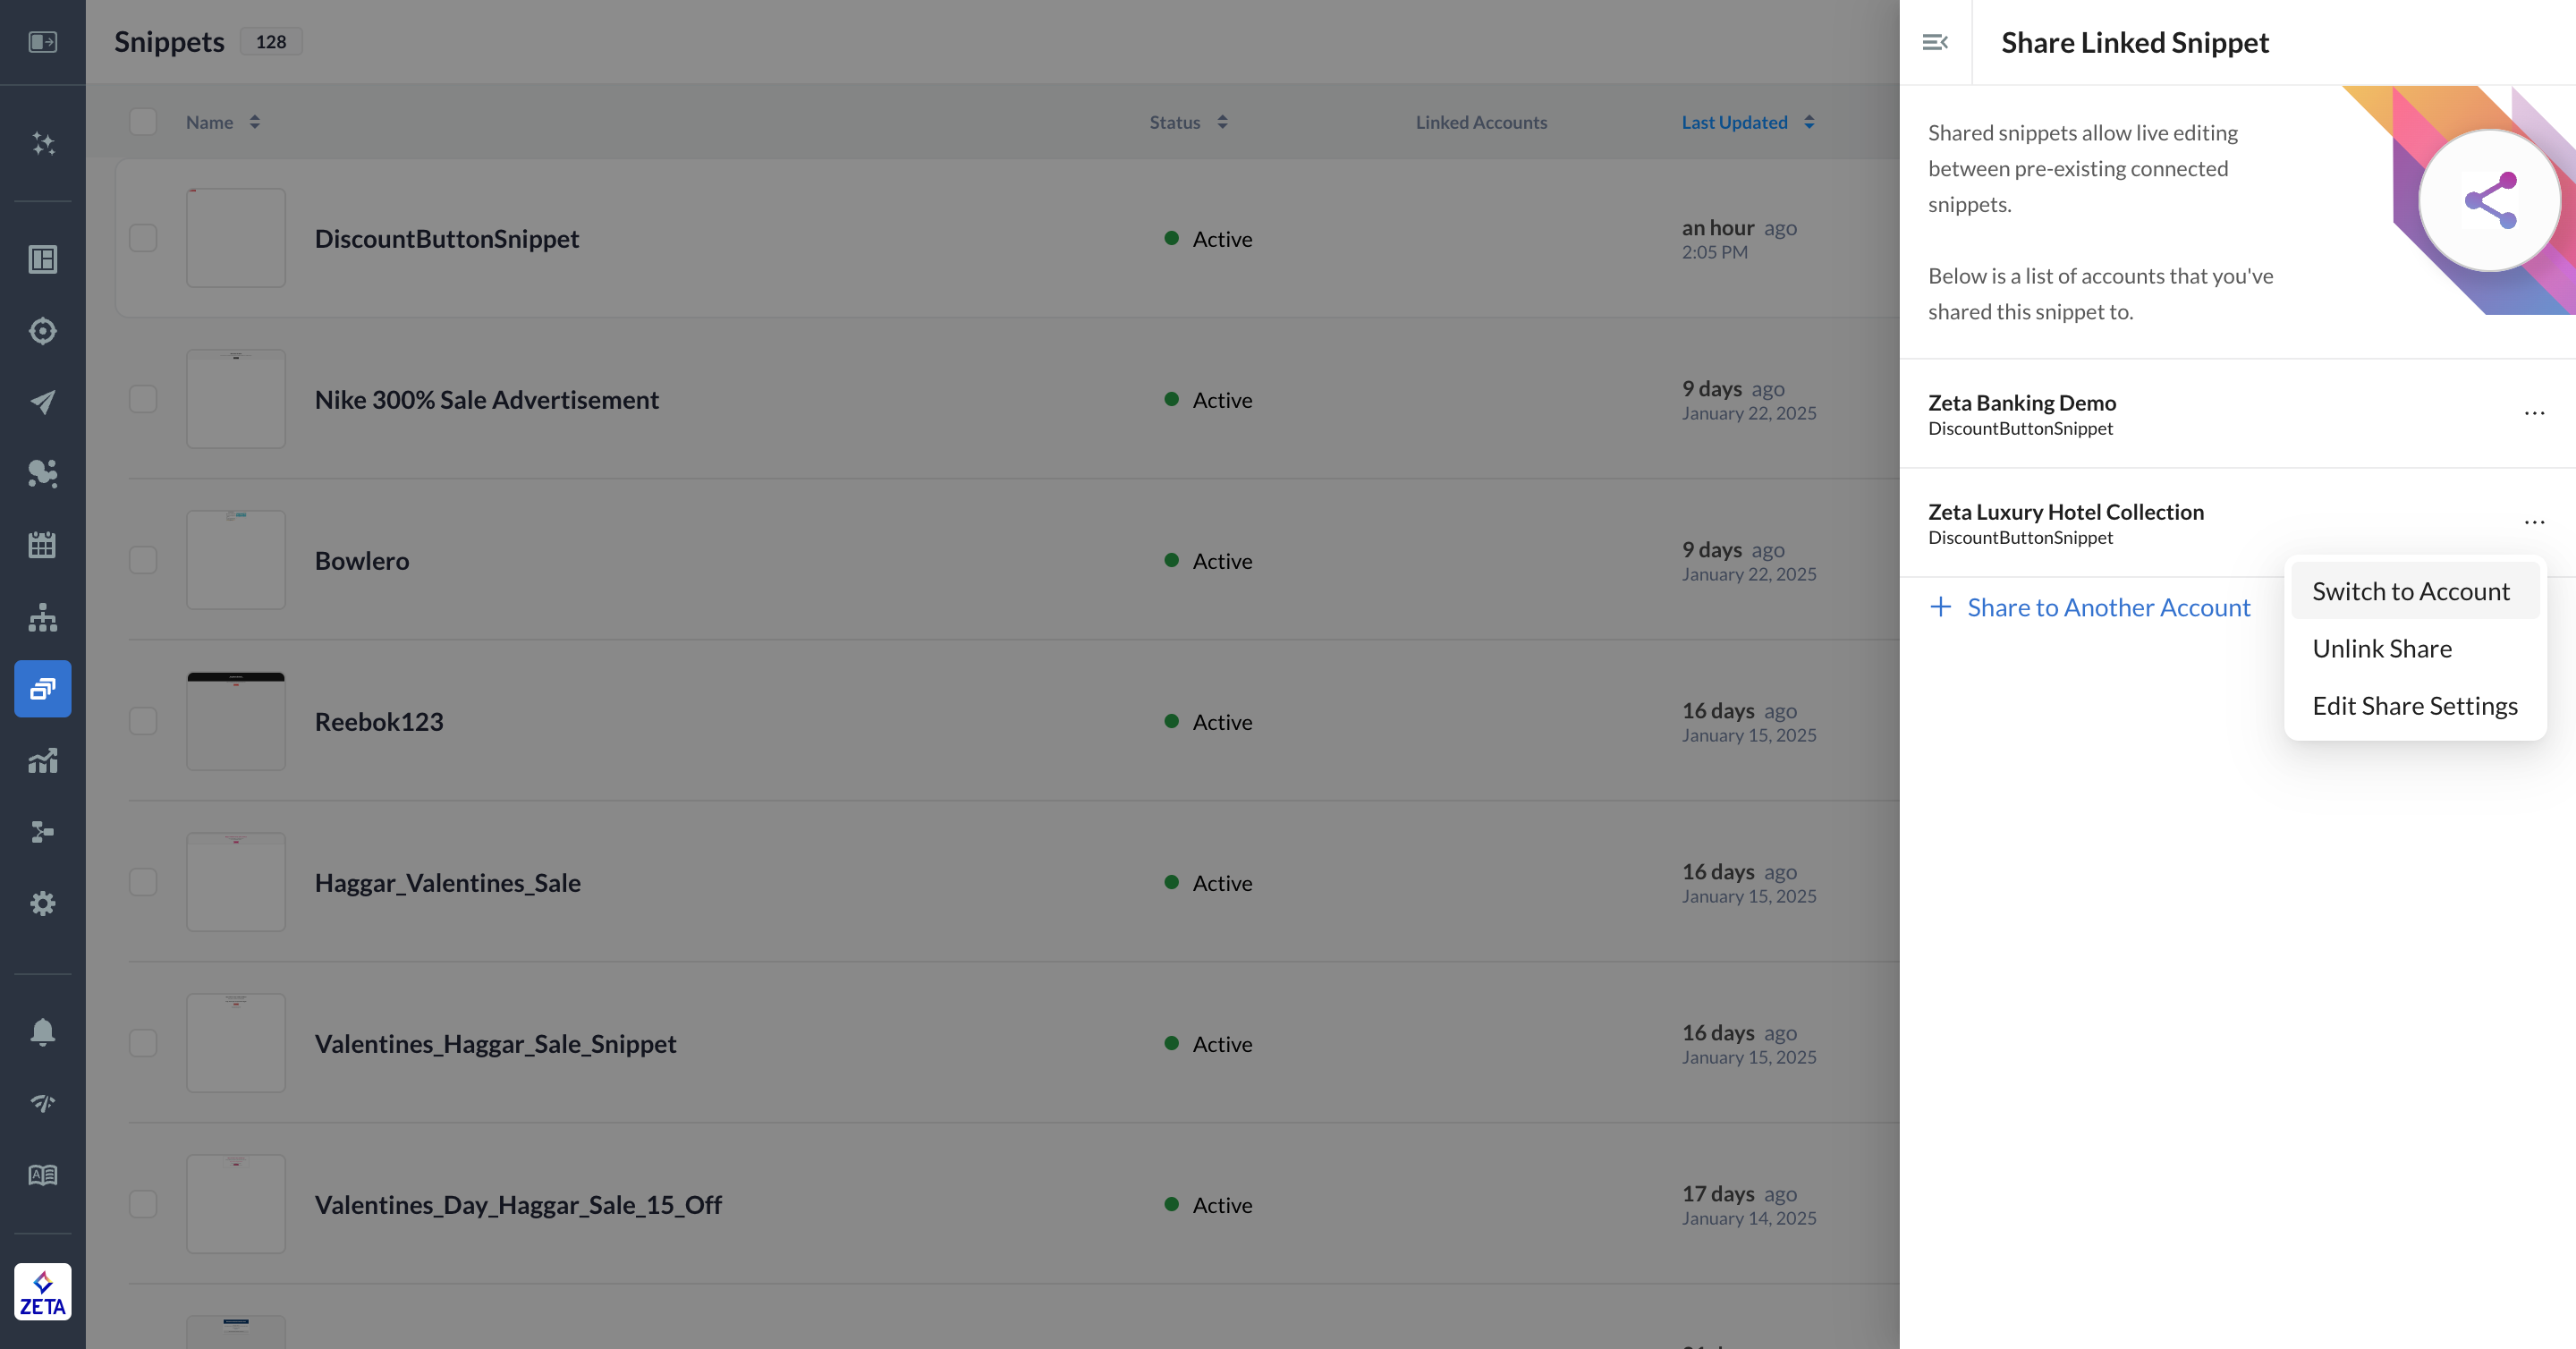Open the dashboard layout icon in sidebar
Viewport: 2576px width, 1349px height.
[x=42, y=259]
